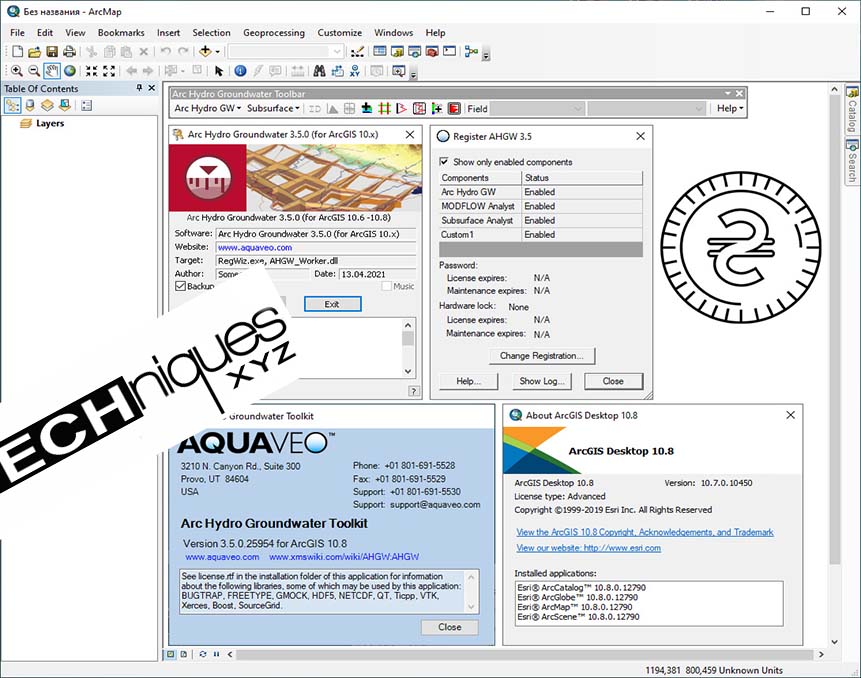Image resolution: width=861 pixels, height=678 pixels.
Task: Click the Print icon in Standard toolbar
Action: click(x=69, y=52)
